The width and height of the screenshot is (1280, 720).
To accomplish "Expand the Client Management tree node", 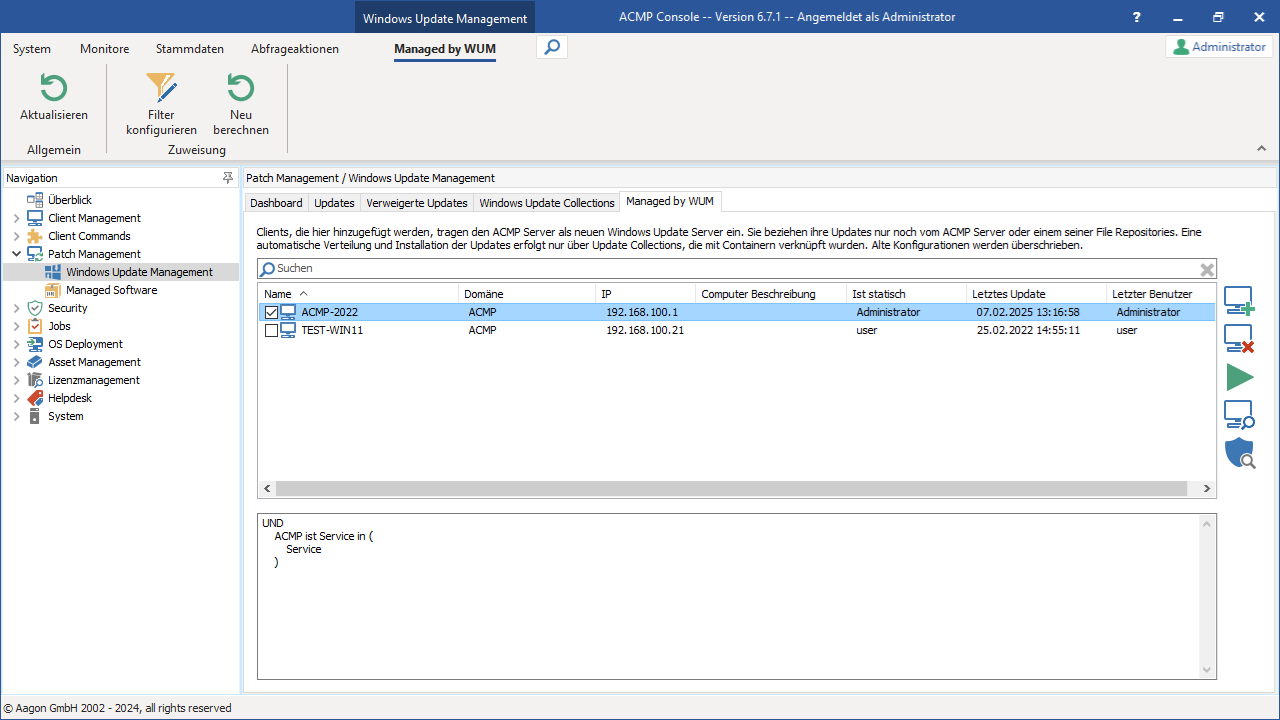I will 16,218.
